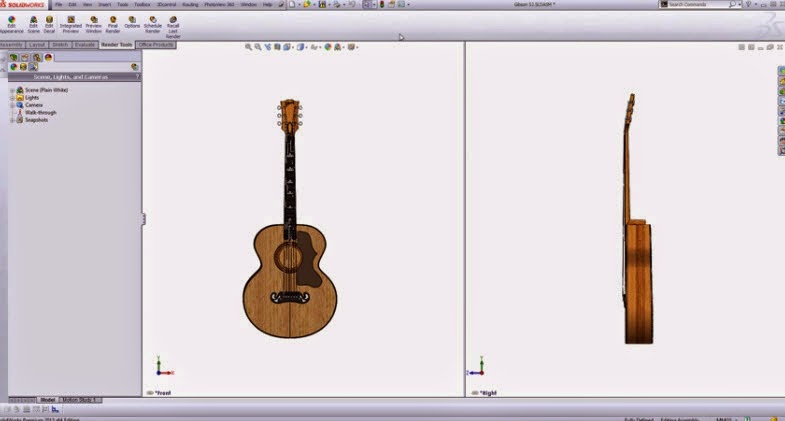
Task: Click the PhotoView options icon in DisplayManager panel
Action: pyautogui.click(x=135, y=67)
